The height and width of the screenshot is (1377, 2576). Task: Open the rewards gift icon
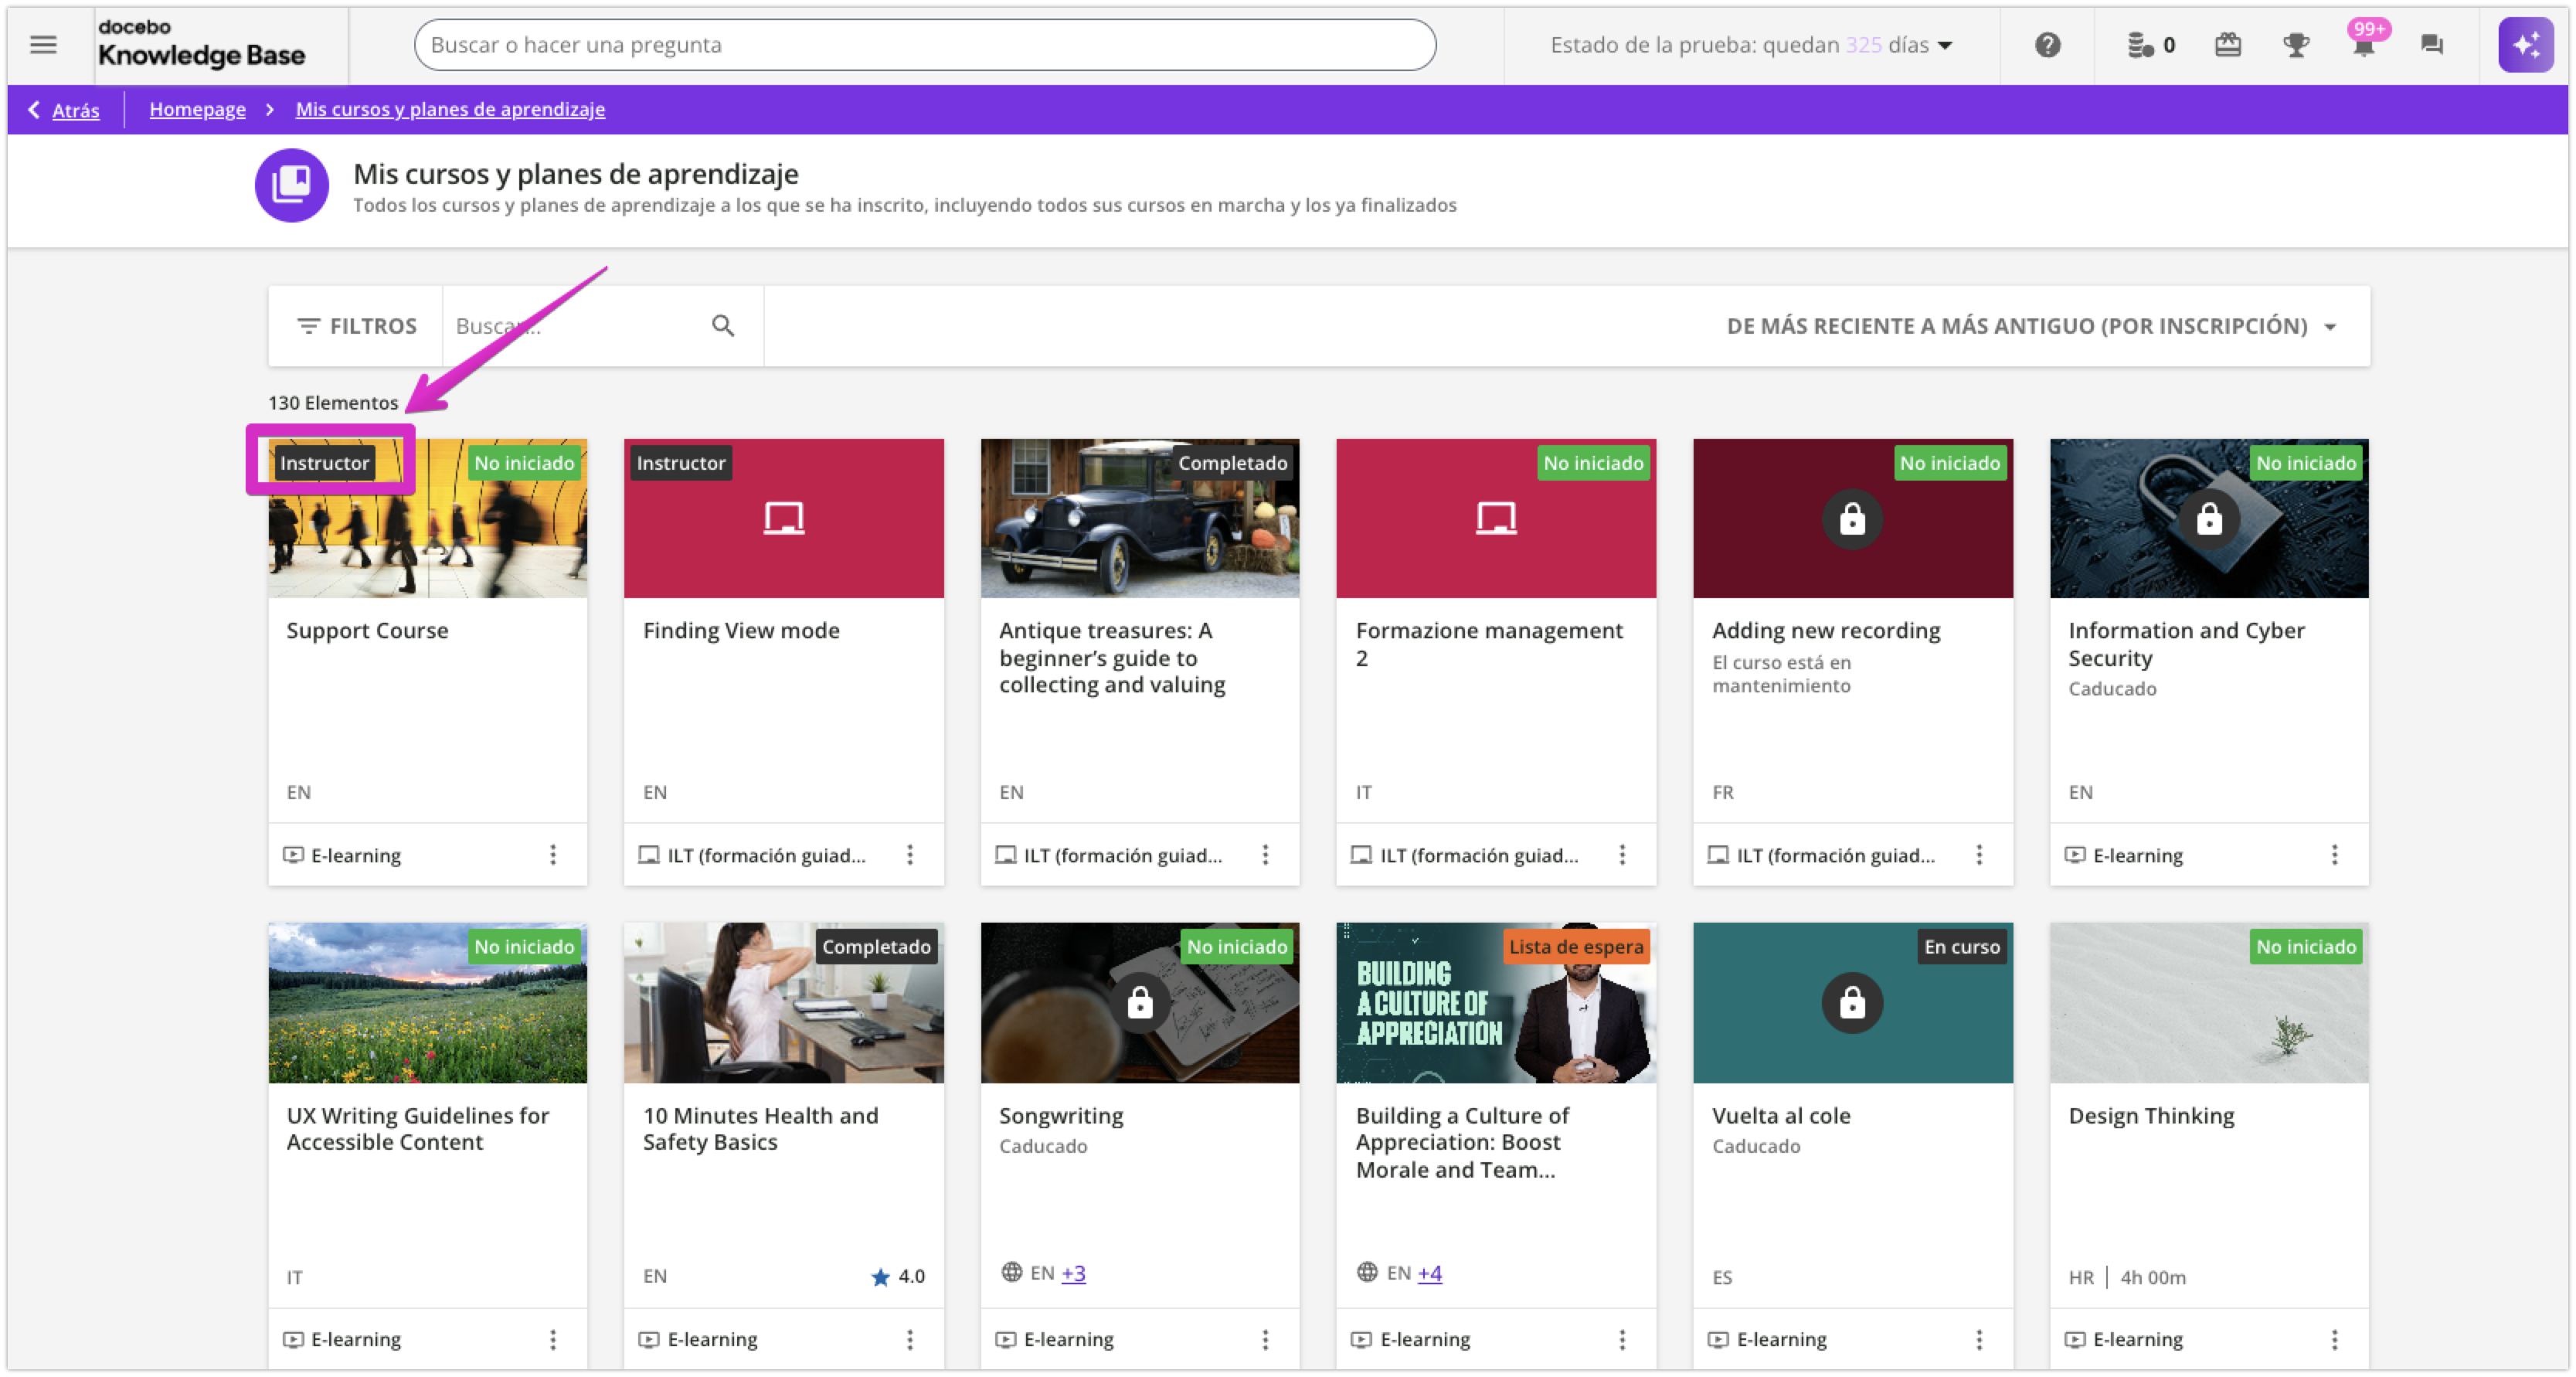pos(2227,45)
